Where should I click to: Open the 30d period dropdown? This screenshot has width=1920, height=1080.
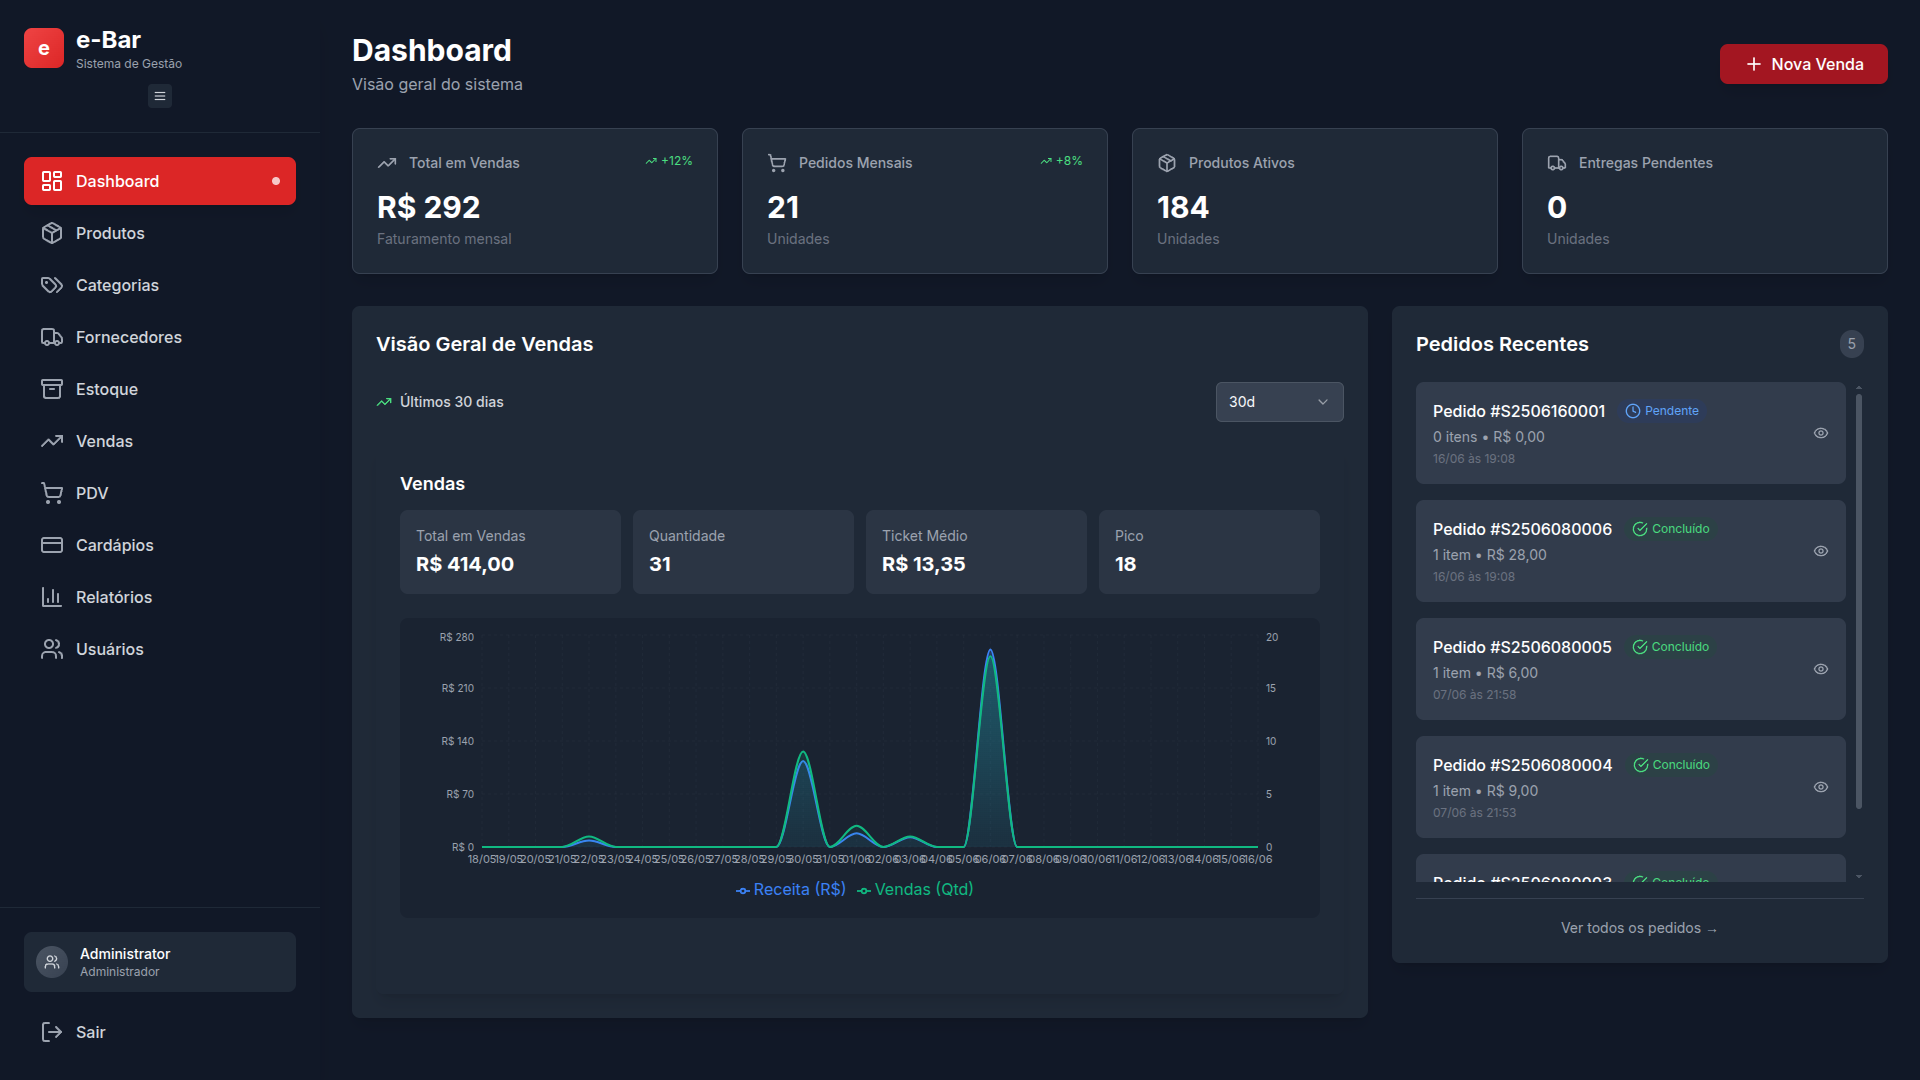(x=1279, y=401)
